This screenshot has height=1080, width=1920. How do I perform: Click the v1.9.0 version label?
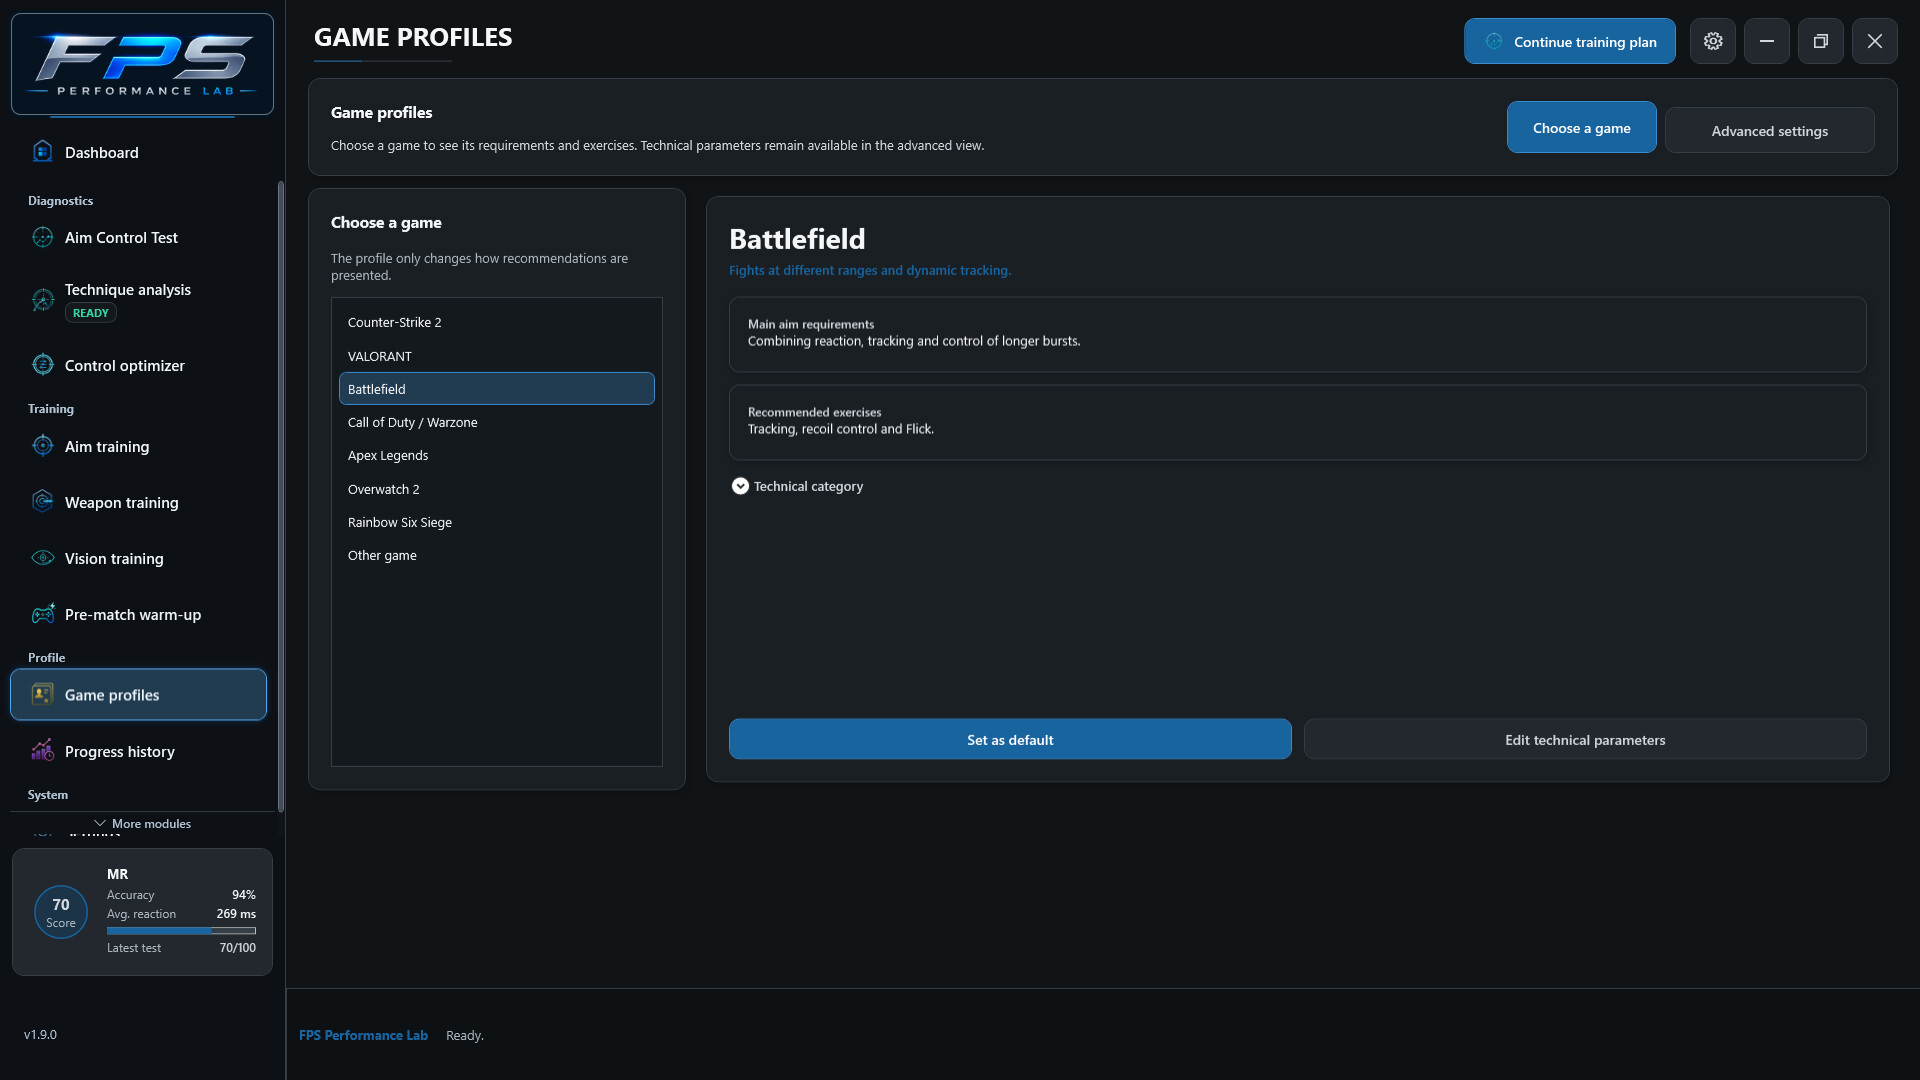[x=40, y=1034]
